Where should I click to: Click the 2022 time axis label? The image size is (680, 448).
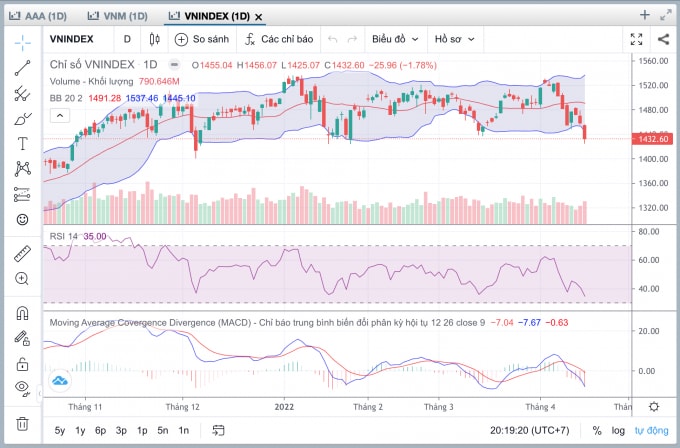pos(284,407)
